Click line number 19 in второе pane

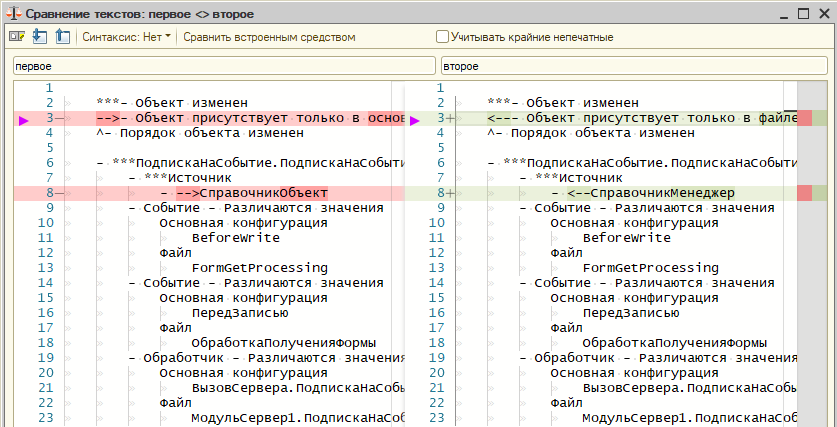(x=437, y=357)
